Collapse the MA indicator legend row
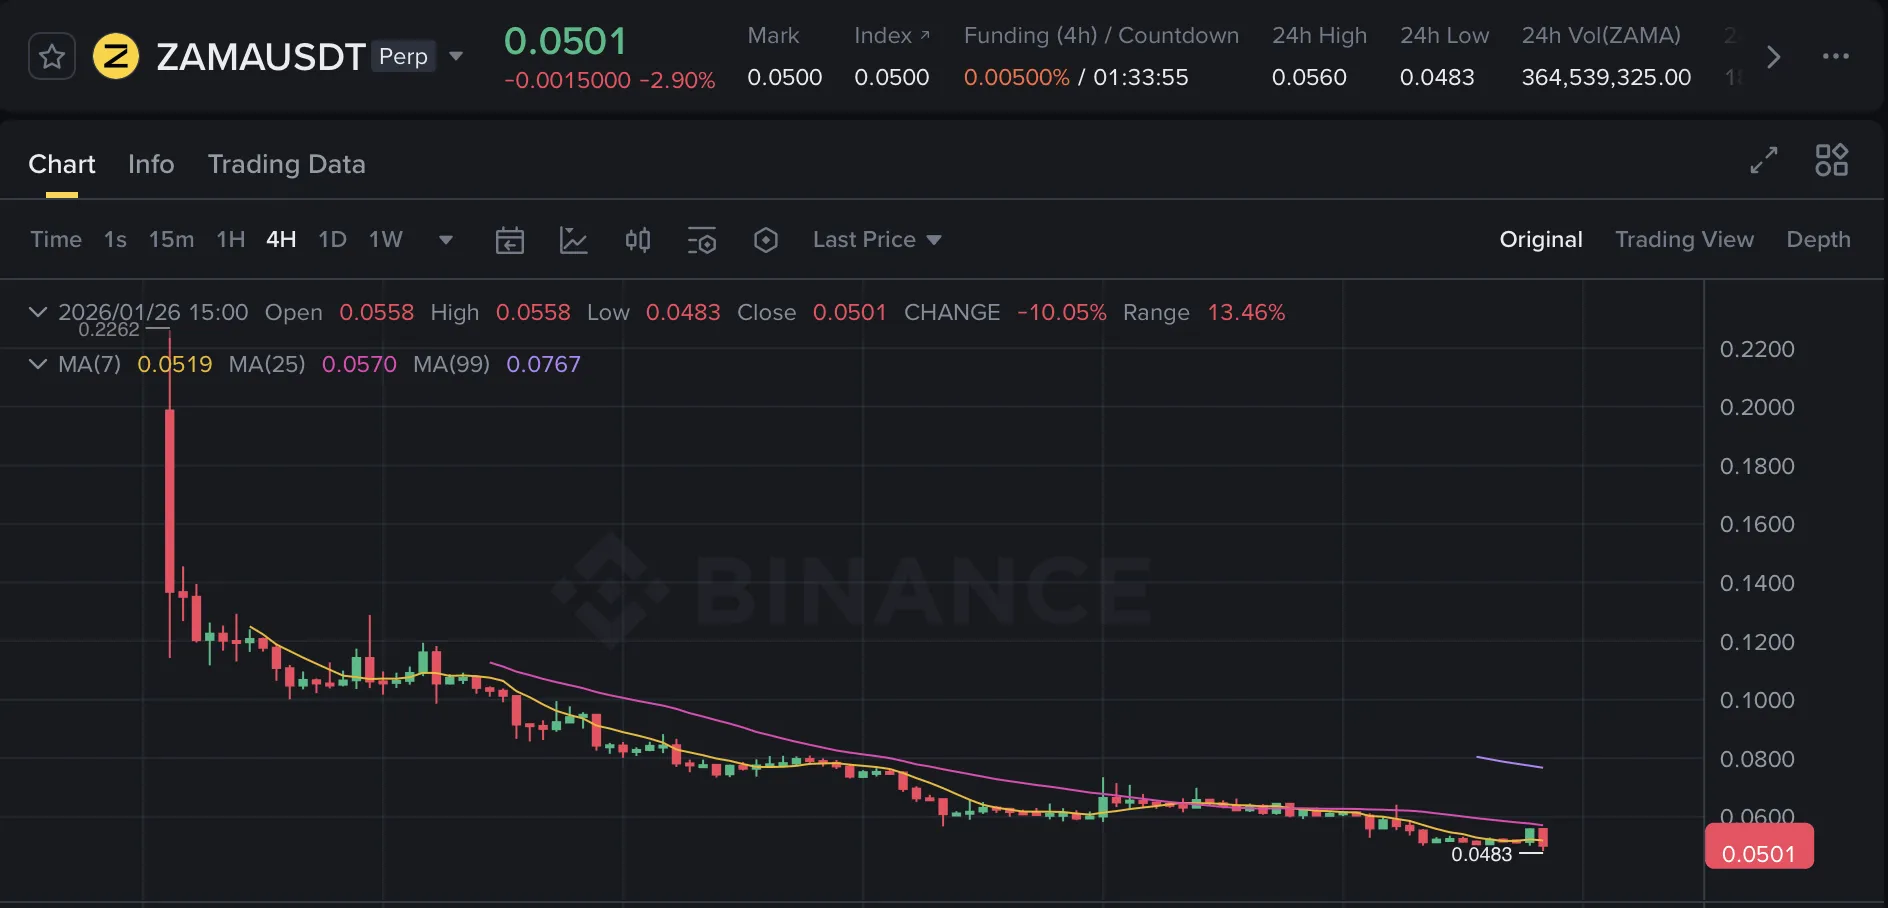 pyautogui.click(x=38, y=364)
